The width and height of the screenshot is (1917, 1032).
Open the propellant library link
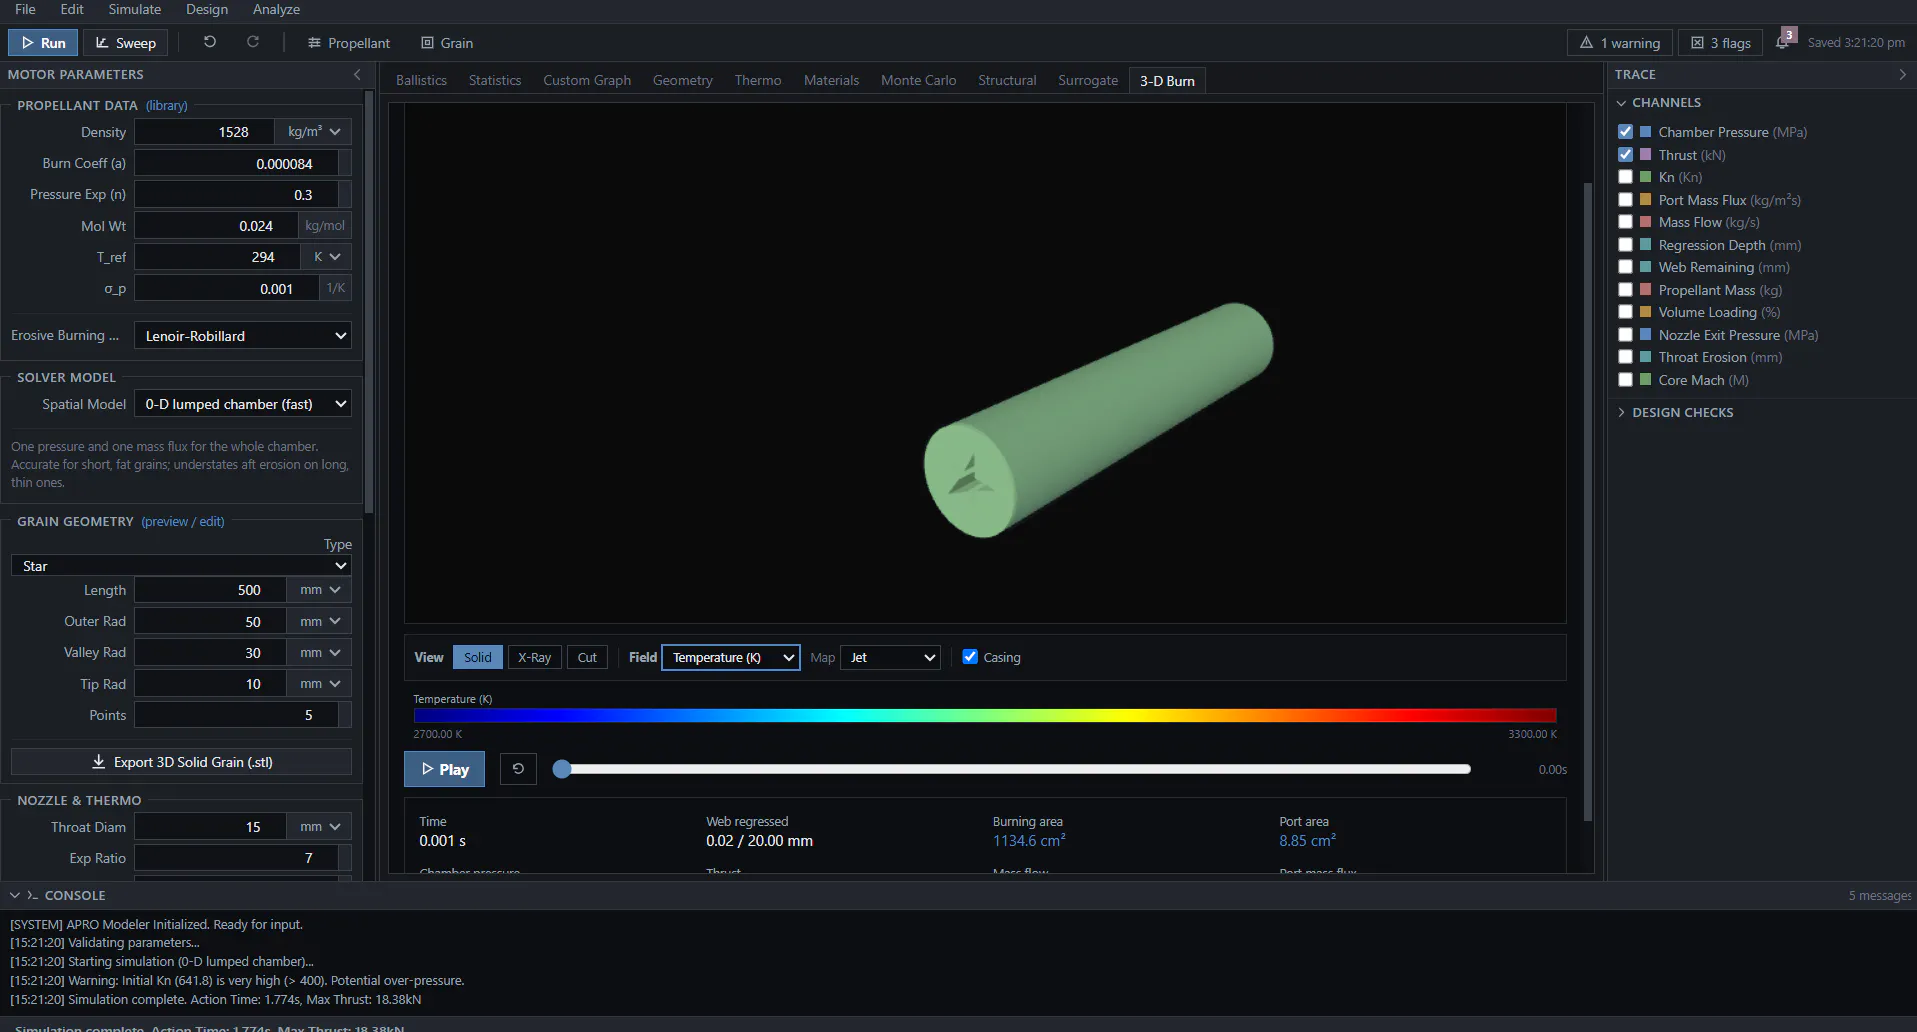click(x=166, y=105)
